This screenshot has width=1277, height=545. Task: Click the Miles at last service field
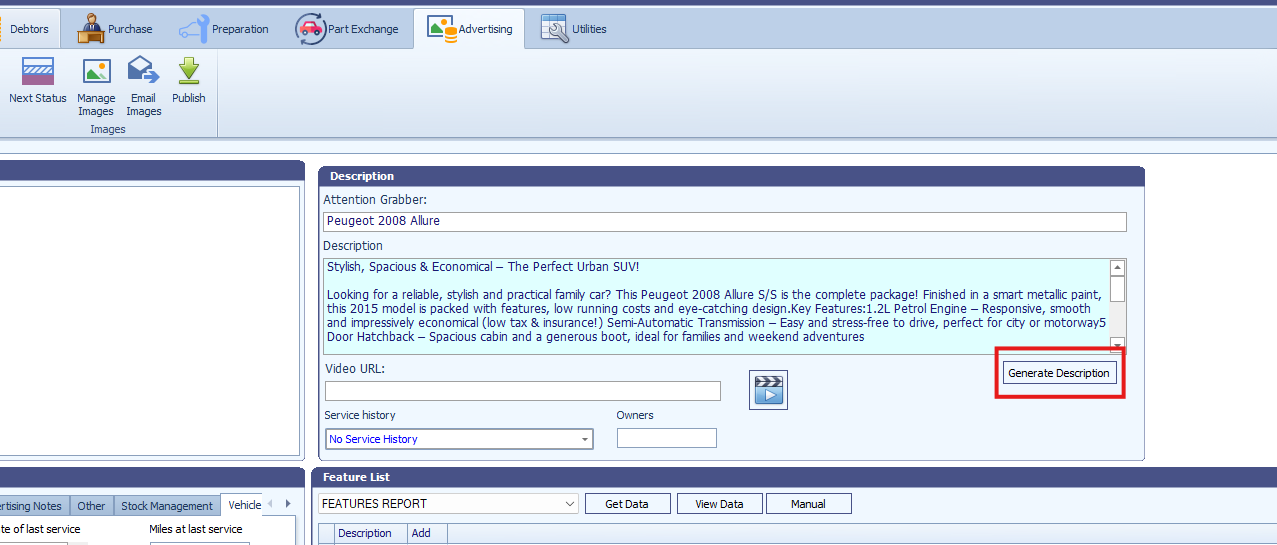click(199, 543)
